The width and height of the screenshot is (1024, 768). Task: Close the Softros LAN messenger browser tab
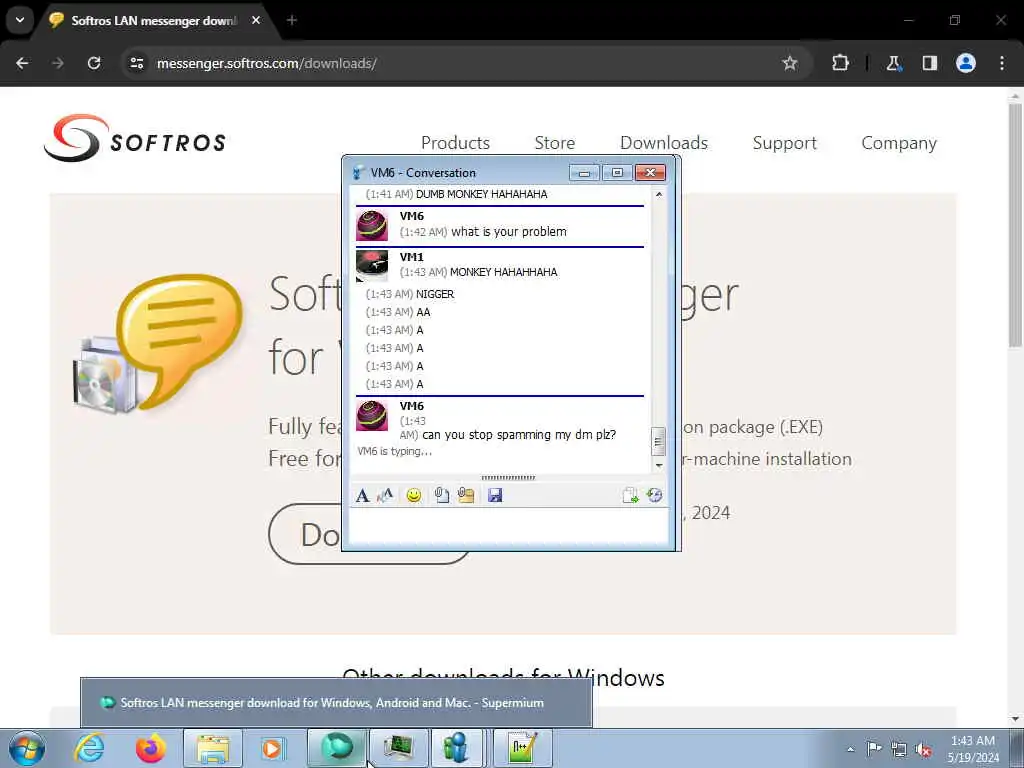(x=256, y=20)
